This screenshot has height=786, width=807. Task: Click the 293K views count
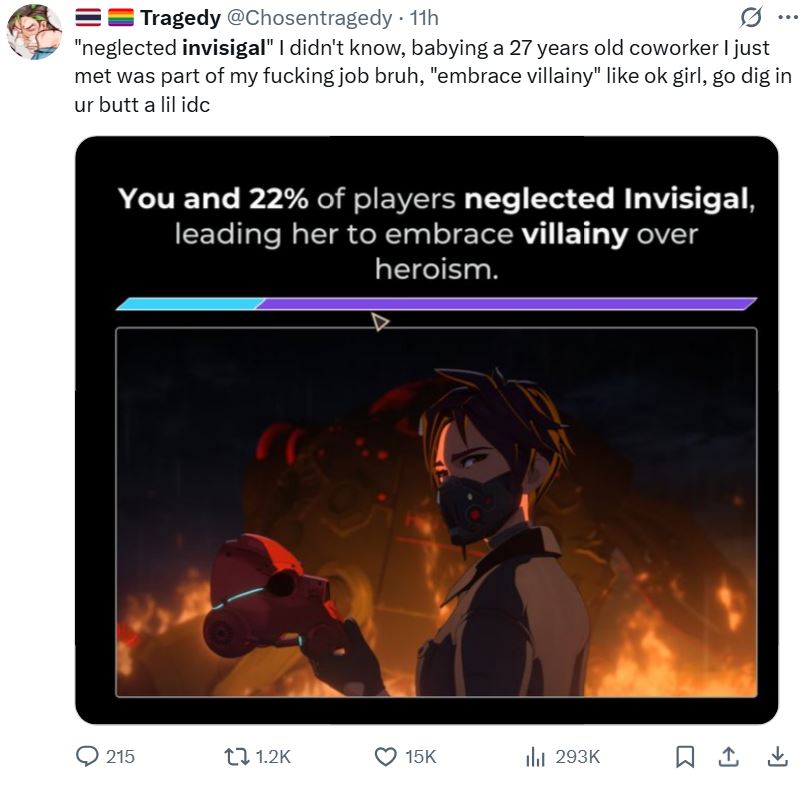578,757
